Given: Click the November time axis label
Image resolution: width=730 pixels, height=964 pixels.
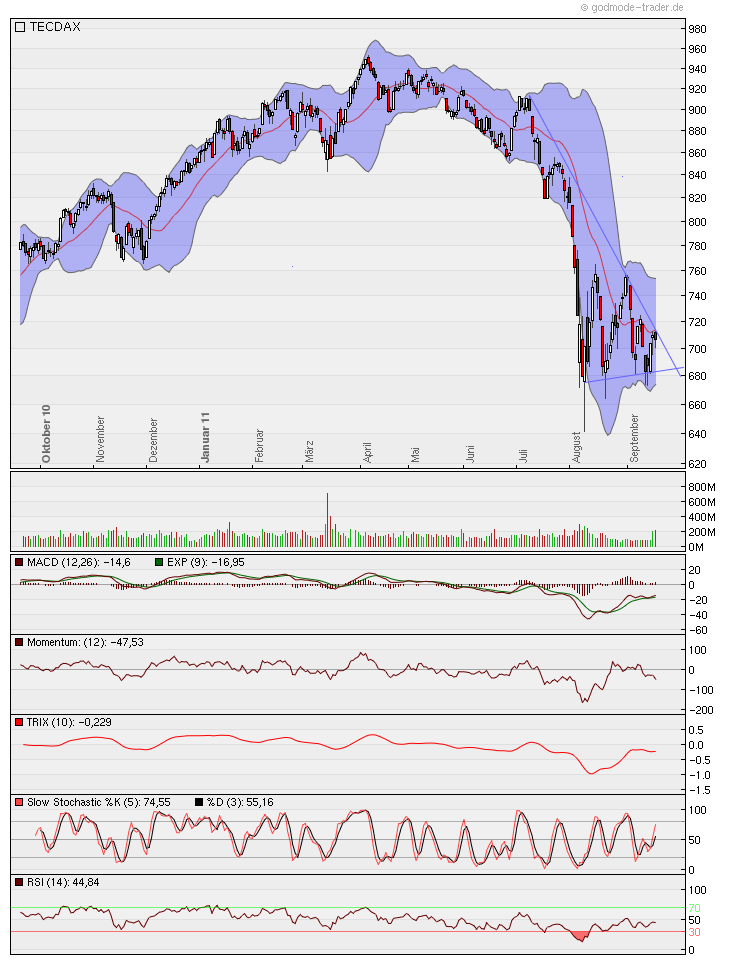Looking at the screenshot, I should [100, 439].
